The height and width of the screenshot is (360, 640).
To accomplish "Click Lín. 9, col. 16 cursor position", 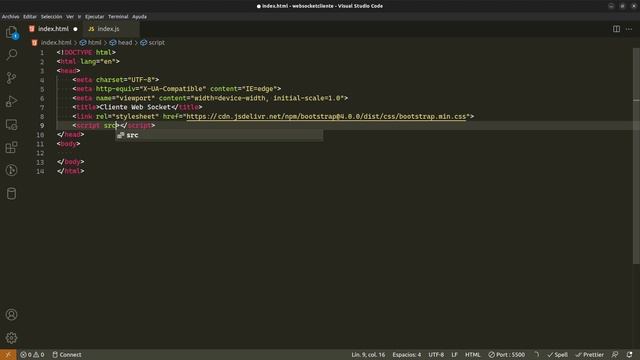I will [368, 355].
